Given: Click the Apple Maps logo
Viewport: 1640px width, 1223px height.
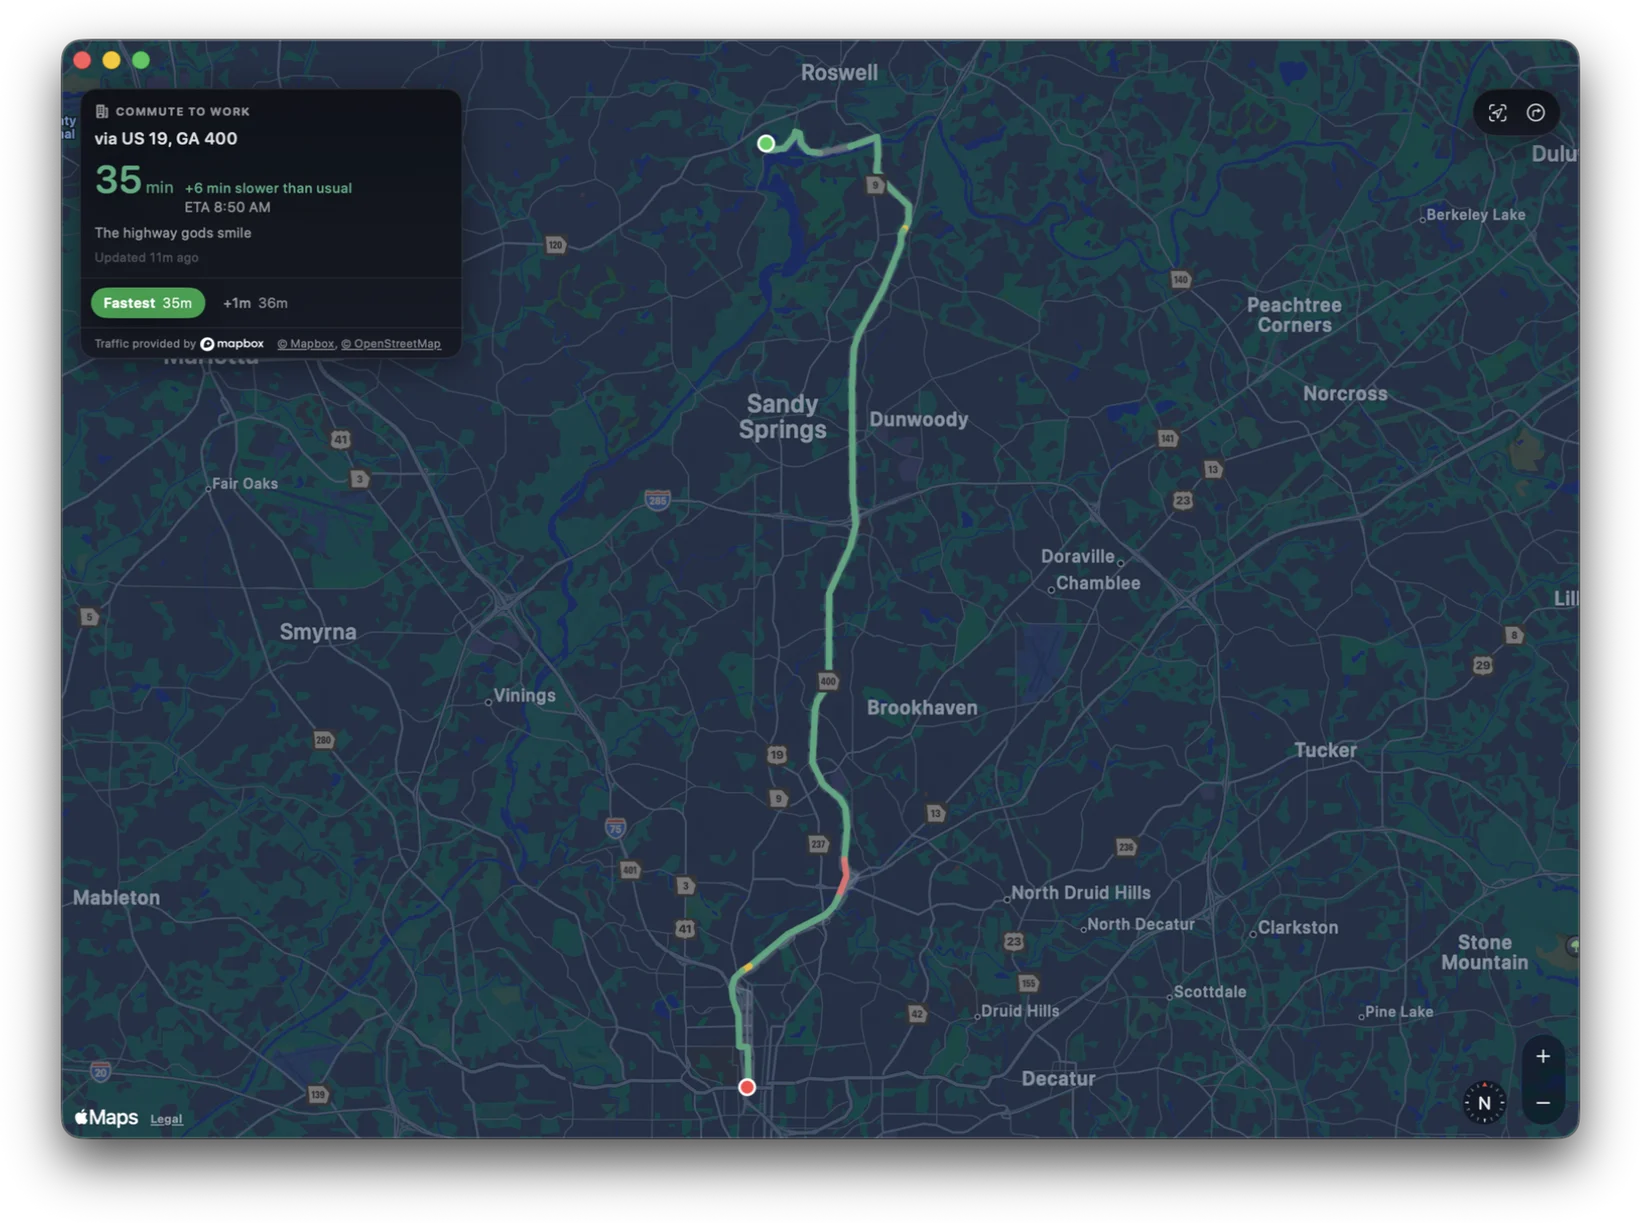Looking at the screenshot, I should click(x=106, y=1118).
